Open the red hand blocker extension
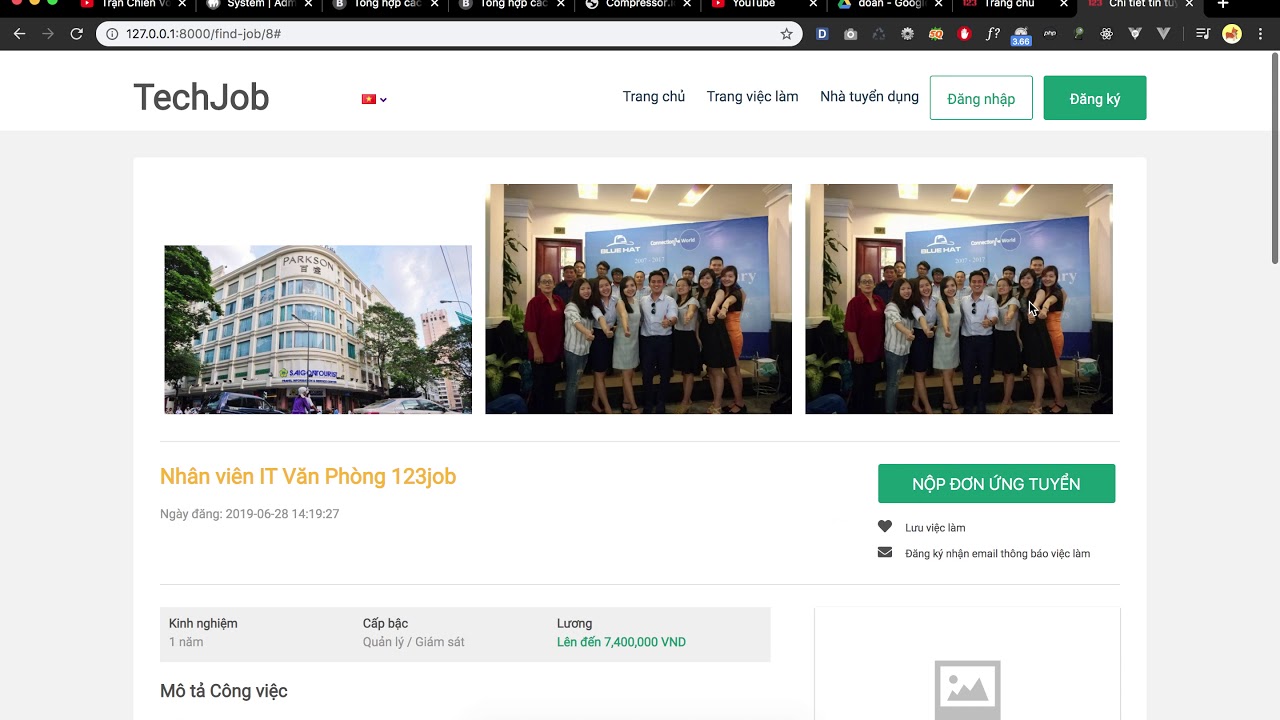Screen dimensions: 1280x720 tap(964, 34)
